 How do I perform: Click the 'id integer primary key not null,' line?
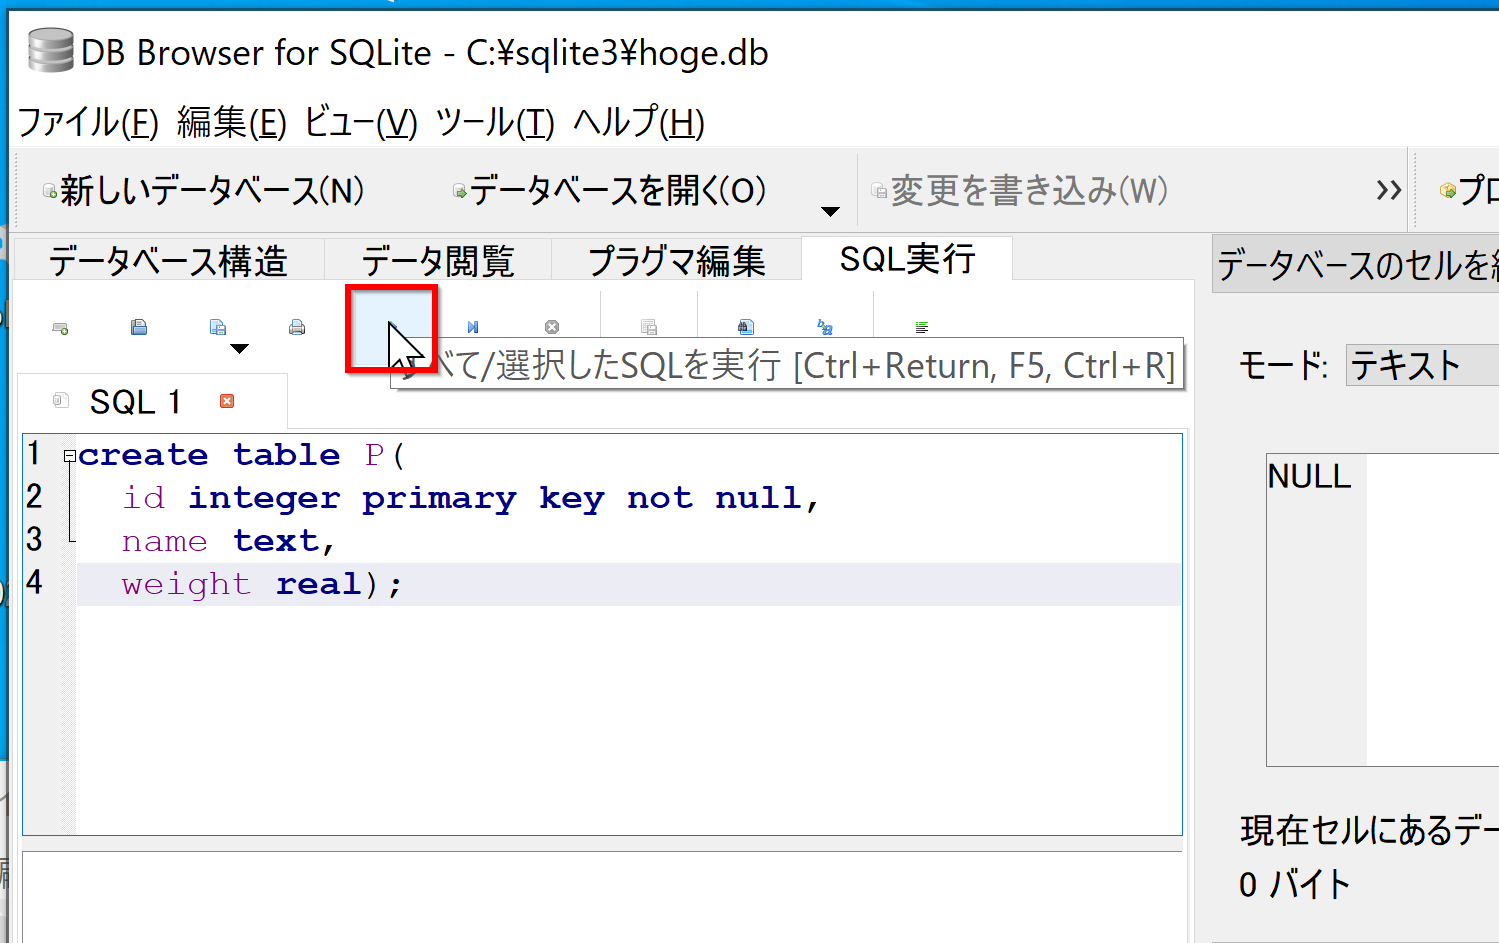(x=470, y=498)
